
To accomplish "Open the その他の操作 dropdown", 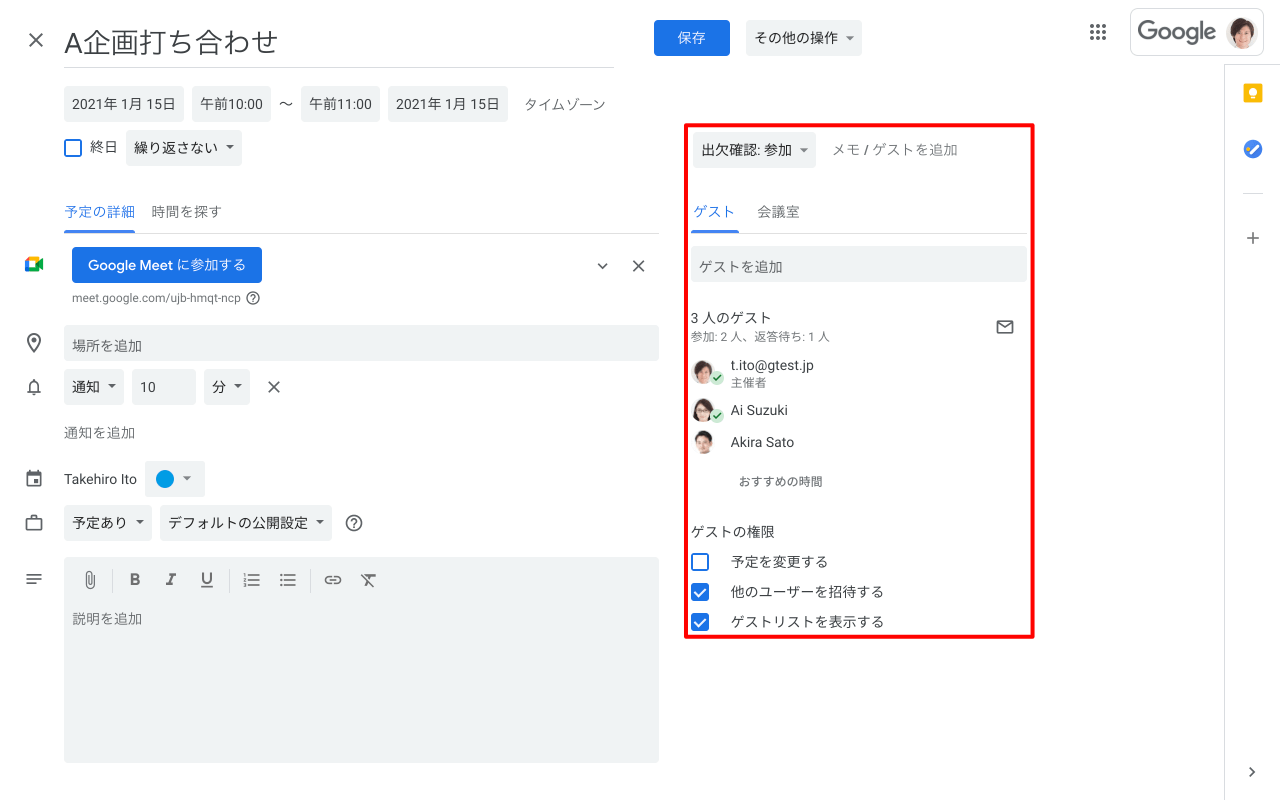I will click(804, 38).
